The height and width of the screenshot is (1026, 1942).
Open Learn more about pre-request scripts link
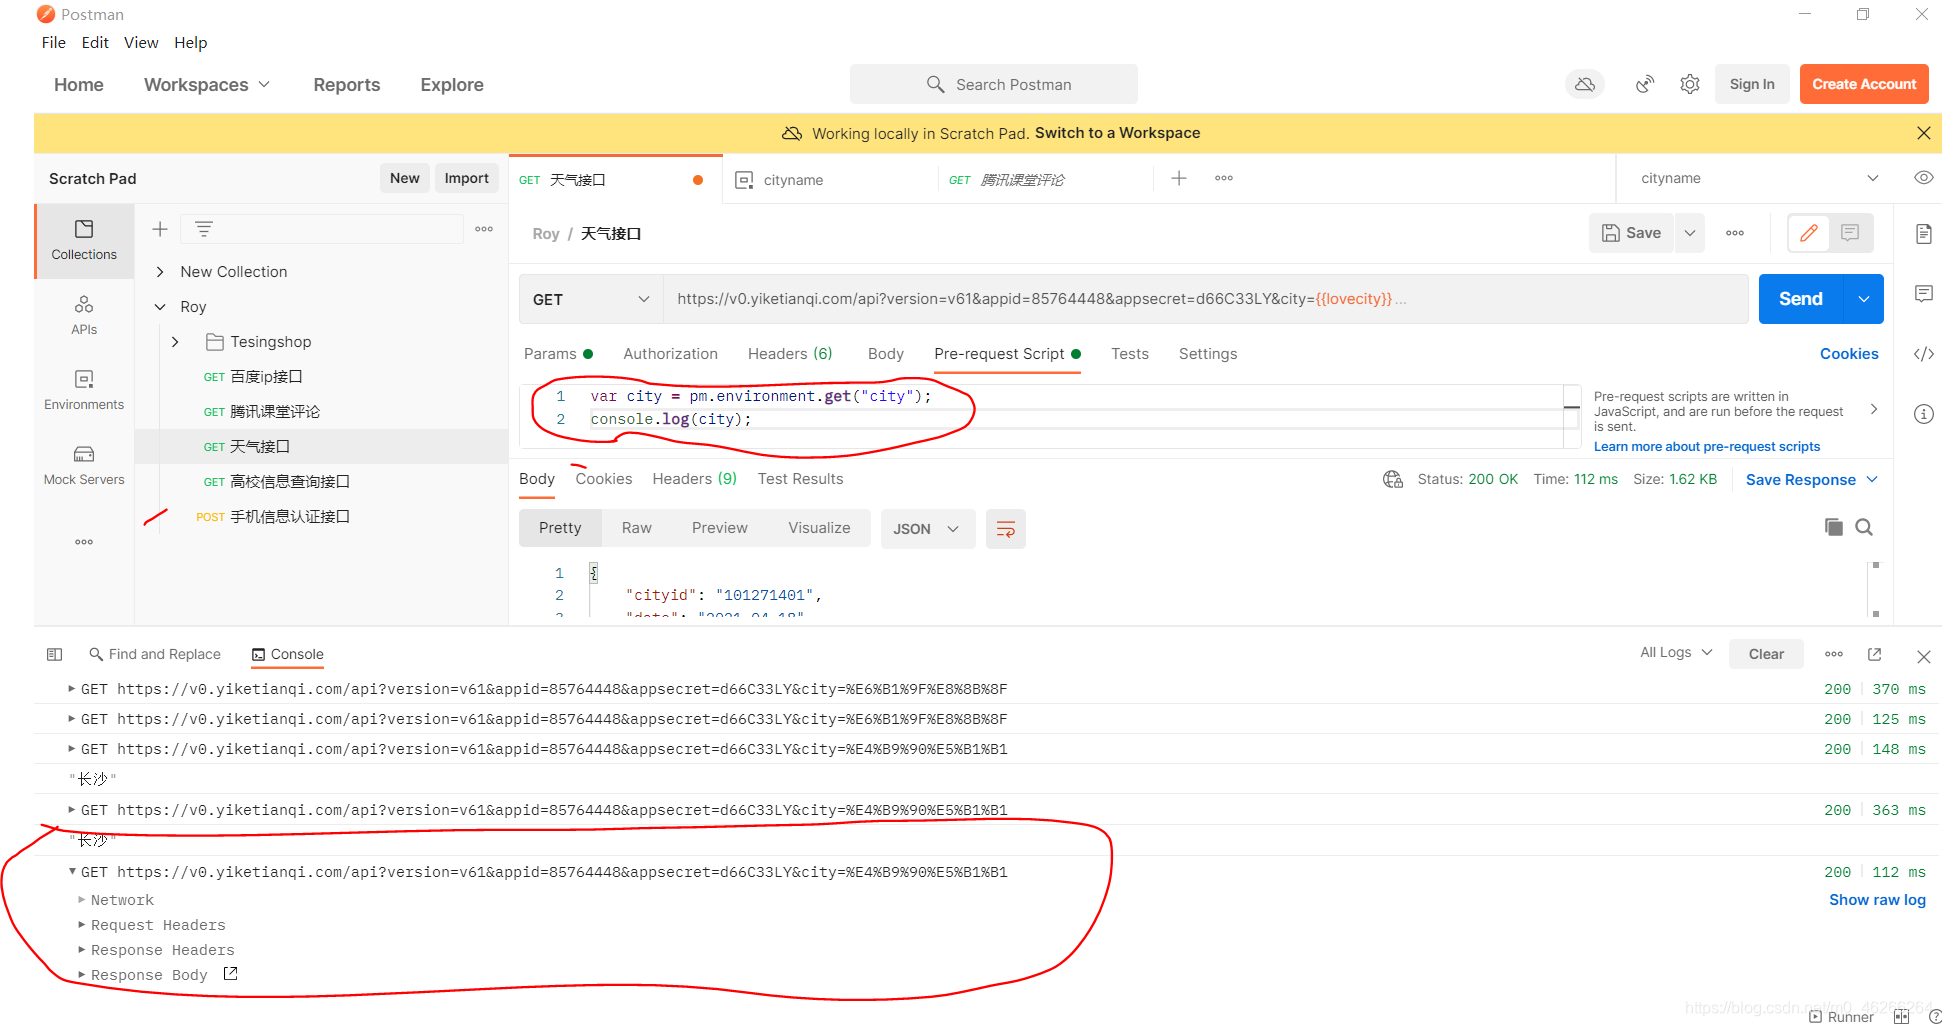click(1706, 447)
